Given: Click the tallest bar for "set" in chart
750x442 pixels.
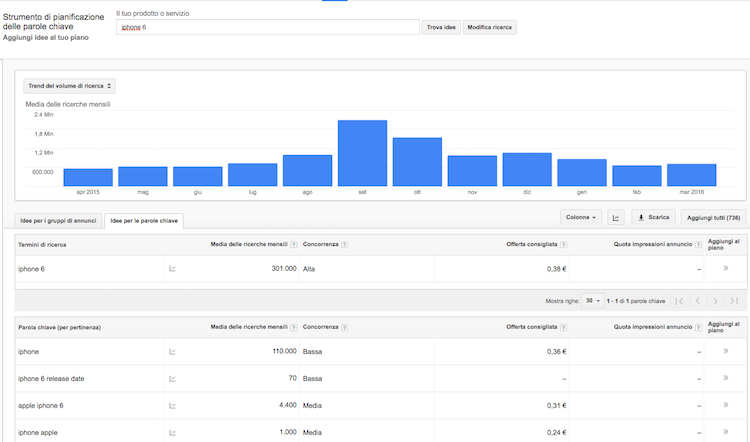Looking at the screenshot, I should tap(362, 153).
